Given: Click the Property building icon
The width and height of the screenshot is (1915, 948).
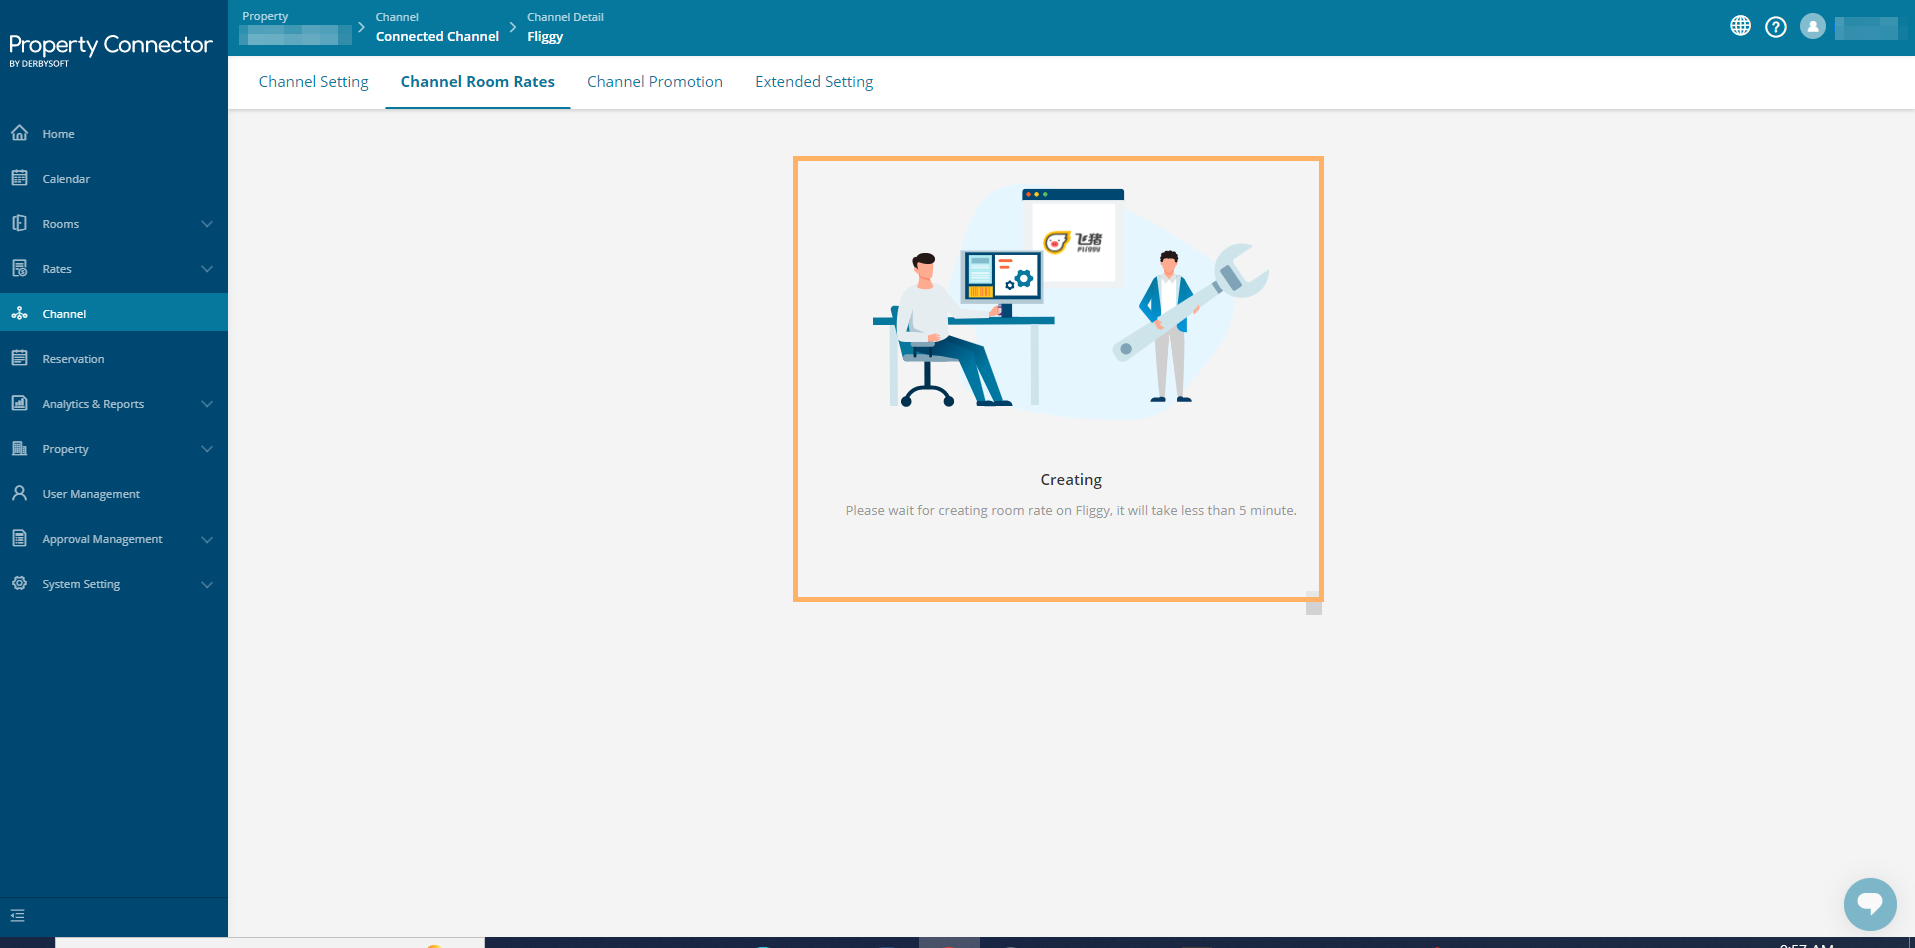Looking at the screenshot, I should (19, 448).
